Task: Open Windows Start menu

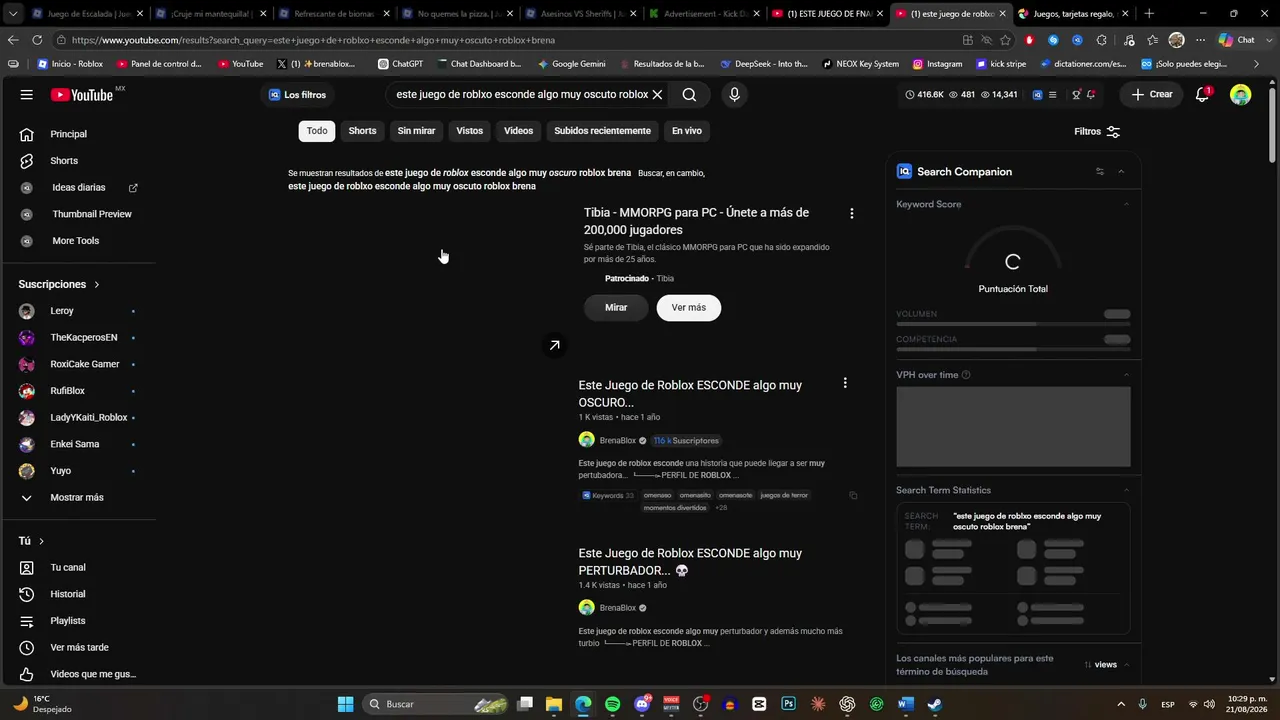Action: click(345, 704)
